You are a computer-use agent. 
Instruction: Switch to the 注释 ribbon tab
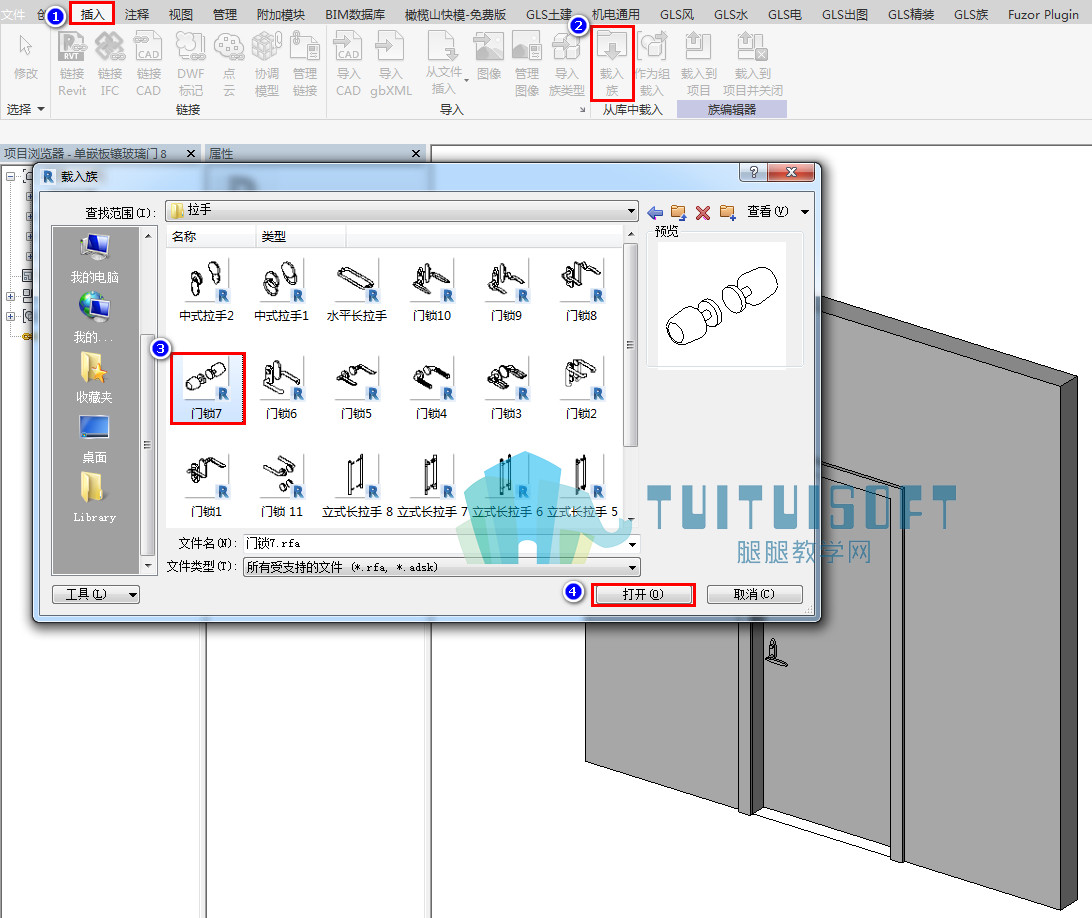136,14
